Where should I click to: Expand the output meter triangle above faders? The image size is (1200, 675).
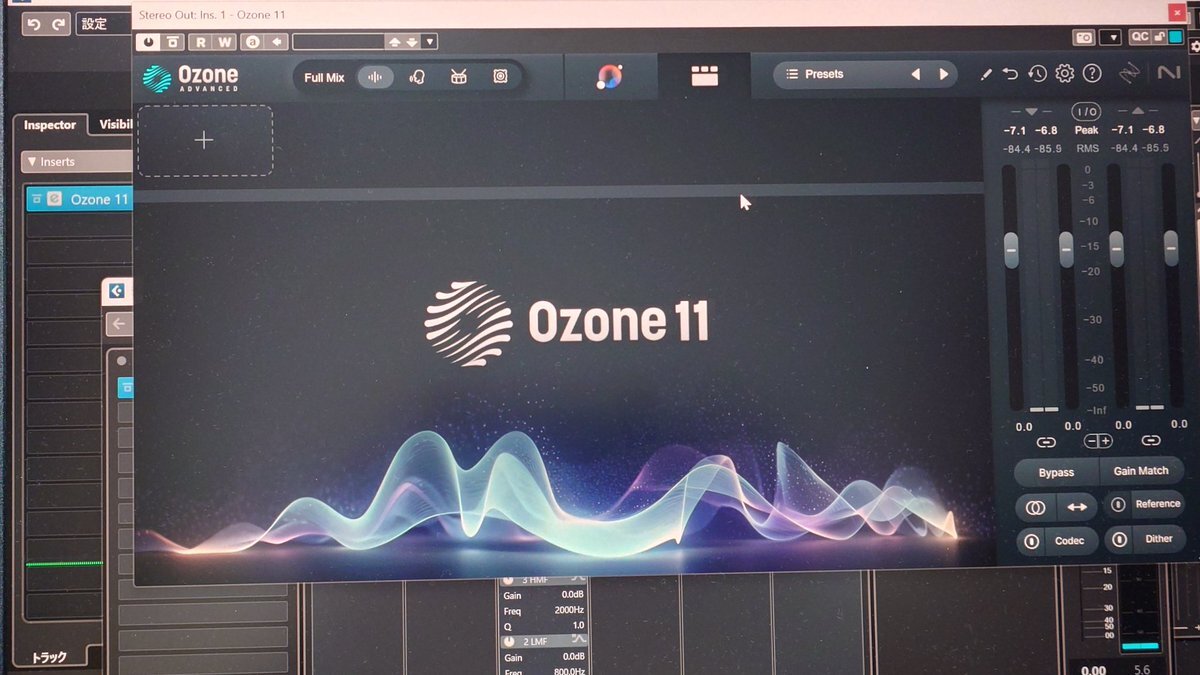1138,110
